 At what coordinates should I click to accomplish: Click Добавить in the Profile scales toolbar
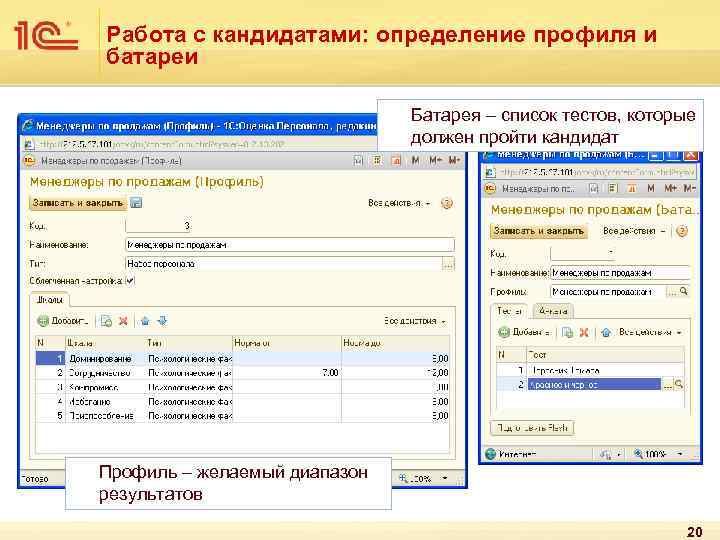click(x=62, y=321)
